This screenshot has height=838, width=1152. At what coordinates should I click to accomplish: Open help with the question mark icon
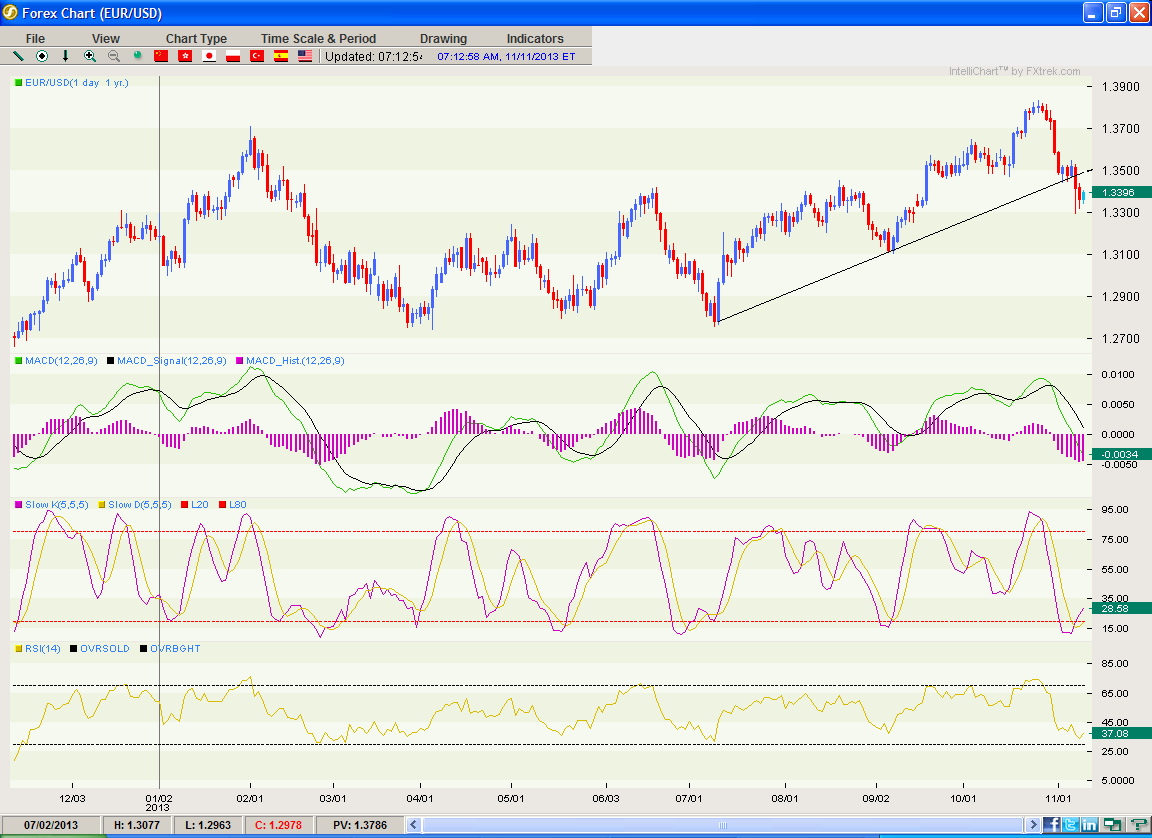click(1138, 825)
